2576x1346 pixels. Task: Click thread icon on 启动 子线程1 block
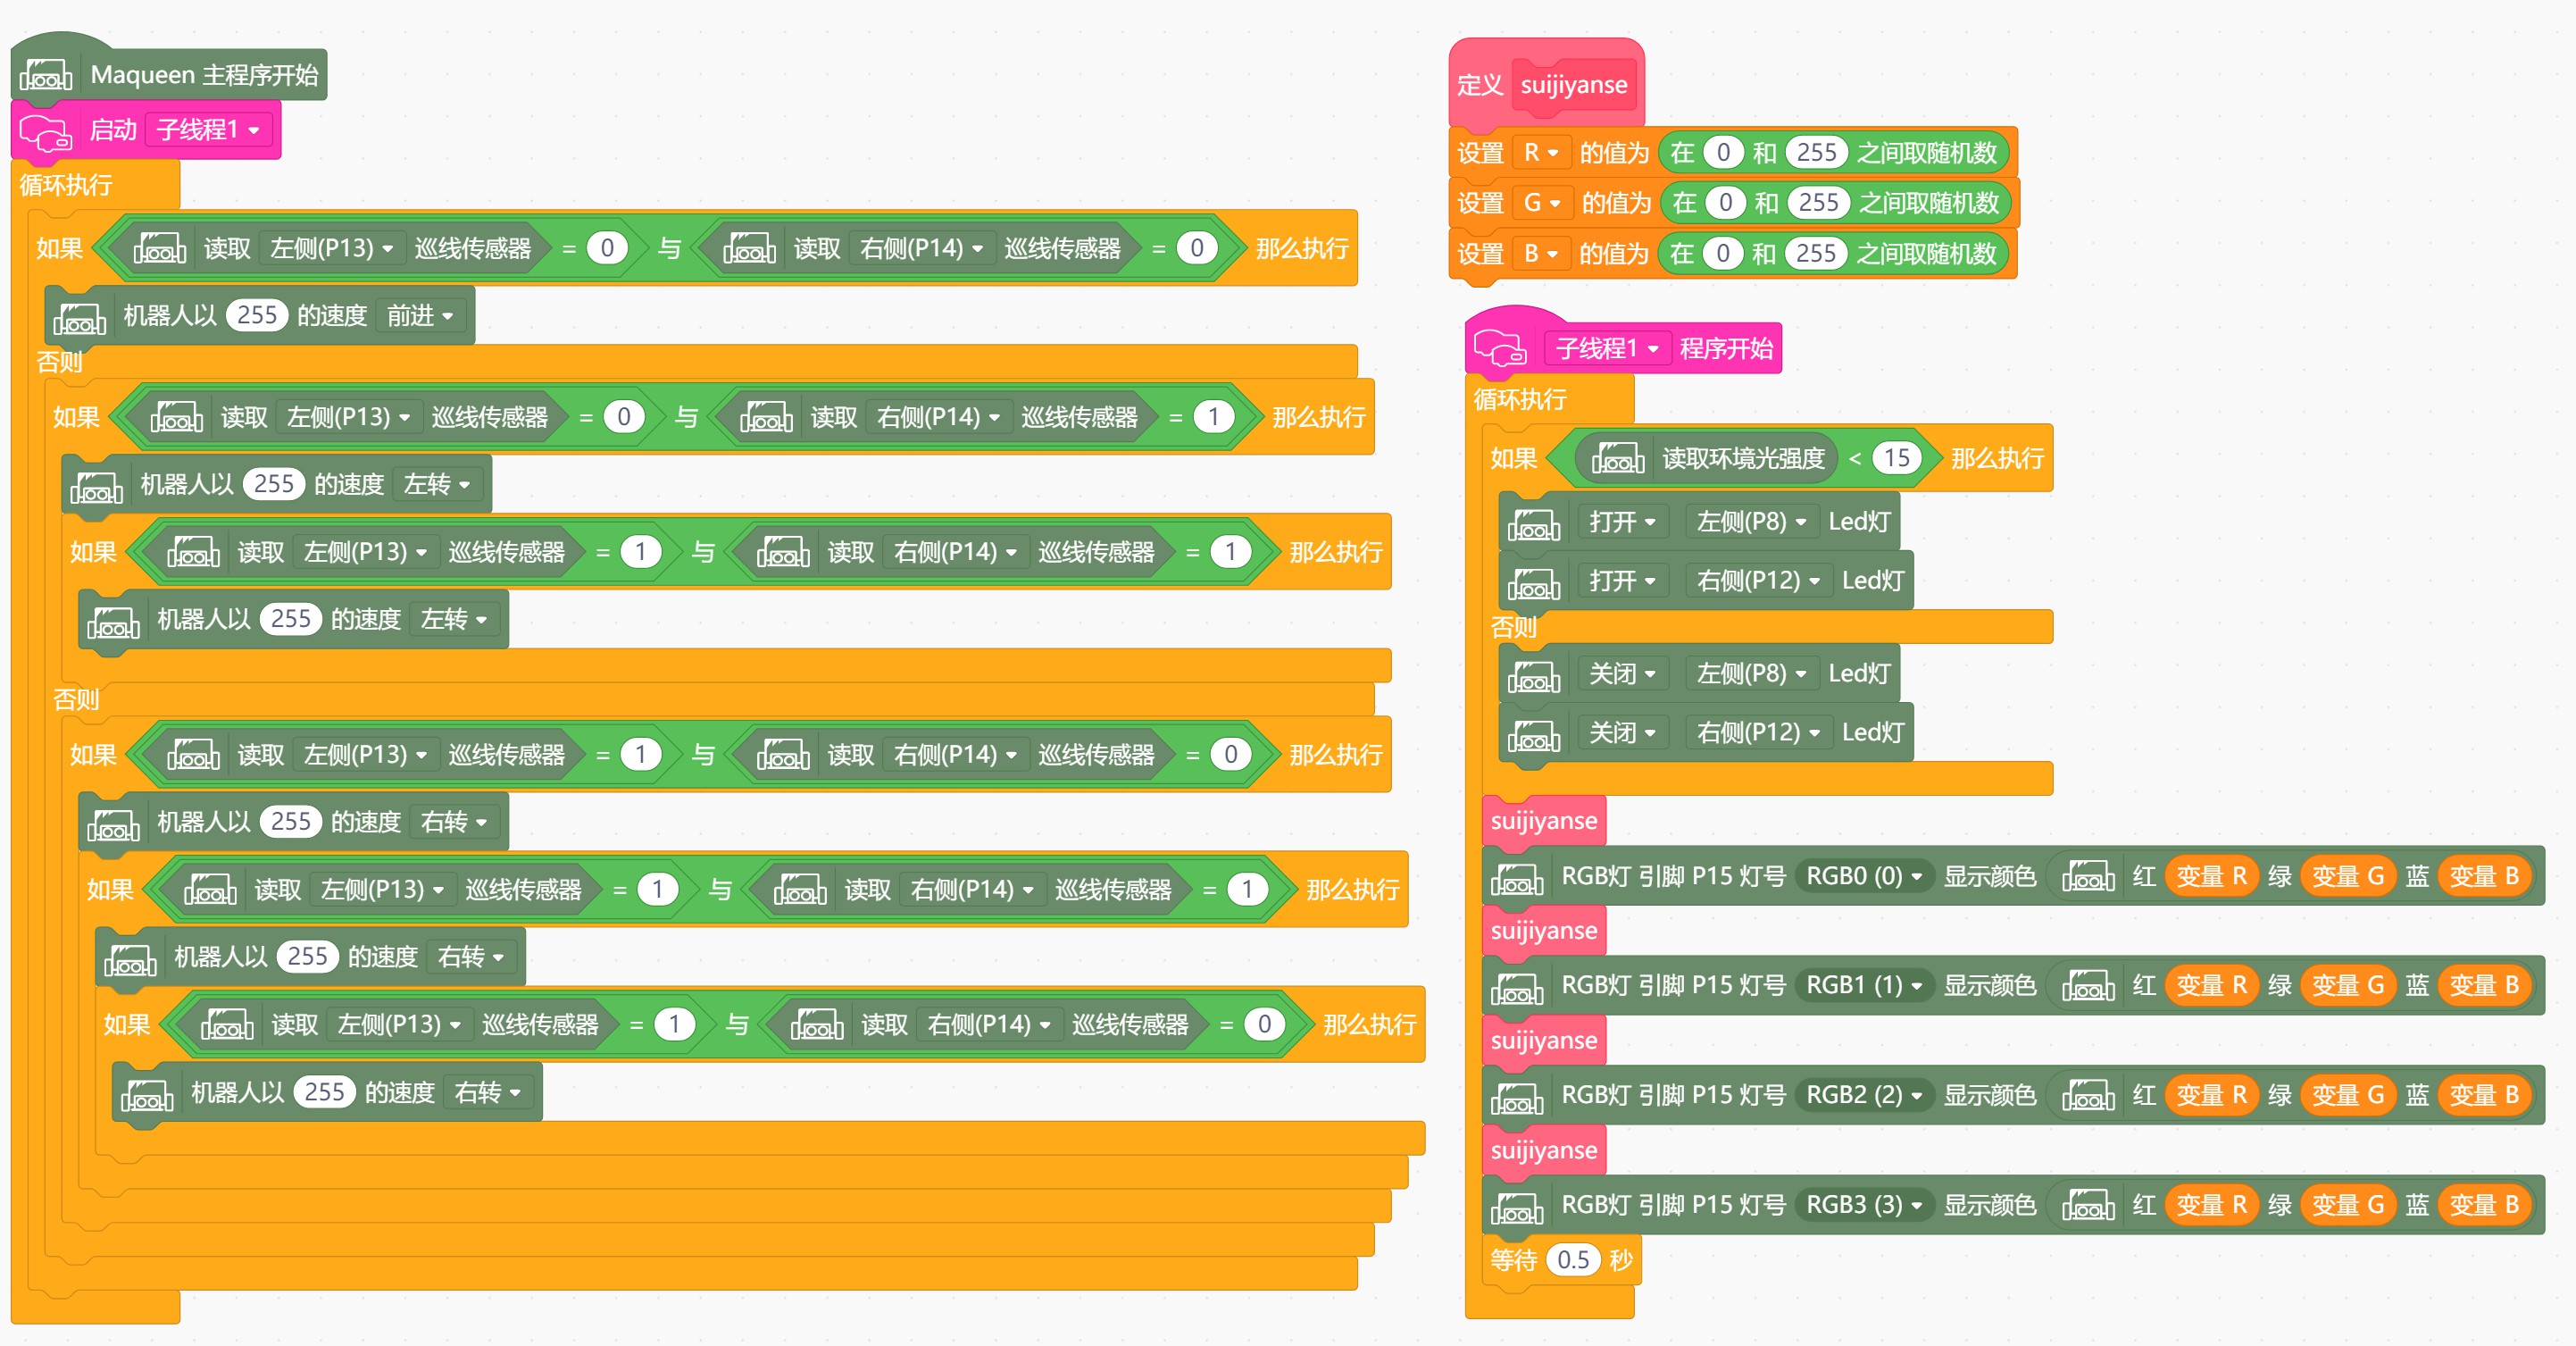(x=46, y=131)
